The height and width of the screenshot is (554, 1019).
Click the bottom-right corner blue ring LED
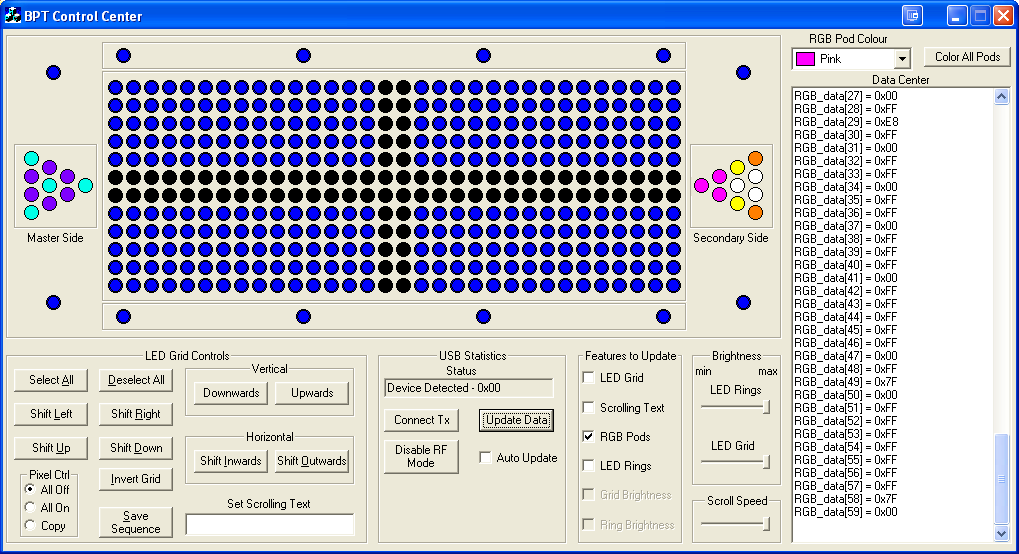point(743,302)
